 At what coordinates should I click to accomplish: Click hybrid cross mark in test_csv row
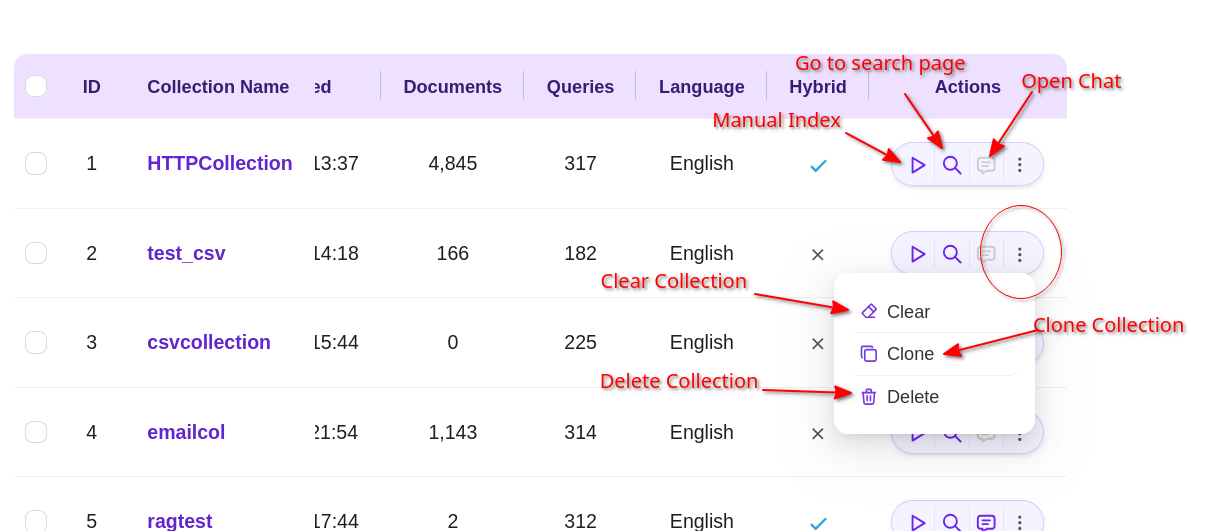[818, 254]
